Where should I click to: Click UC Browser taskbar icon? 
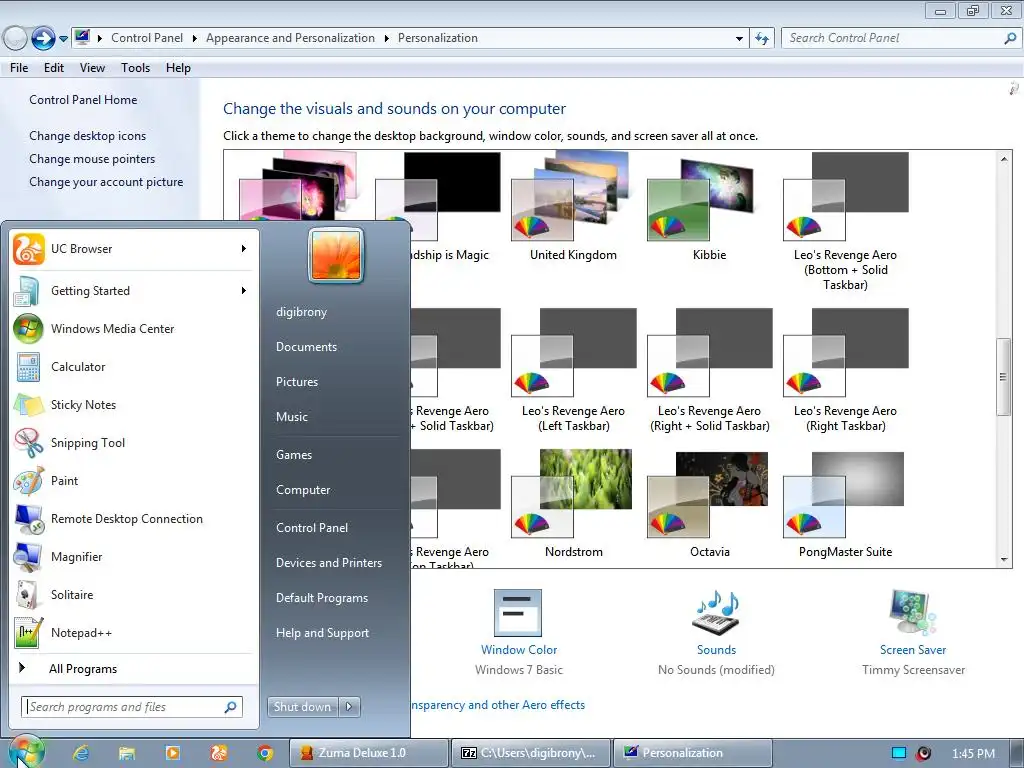coord(219,753)
